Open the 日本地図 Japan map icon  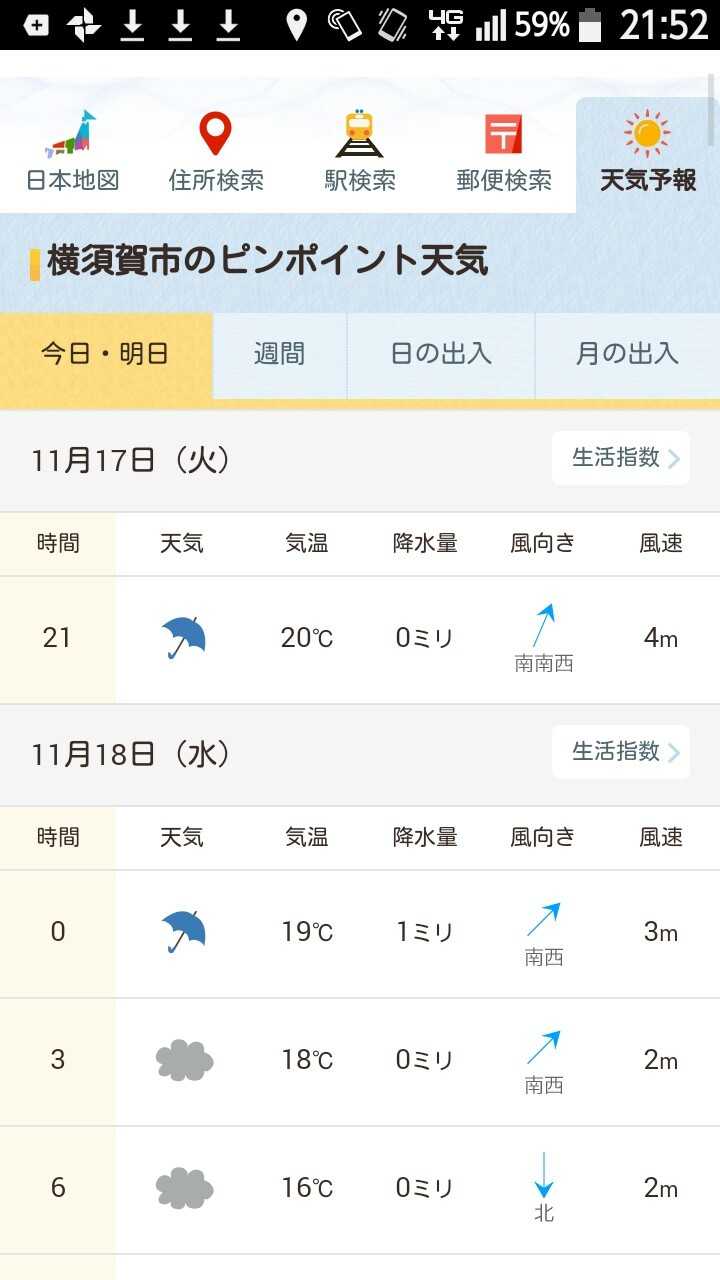[72, 134]
